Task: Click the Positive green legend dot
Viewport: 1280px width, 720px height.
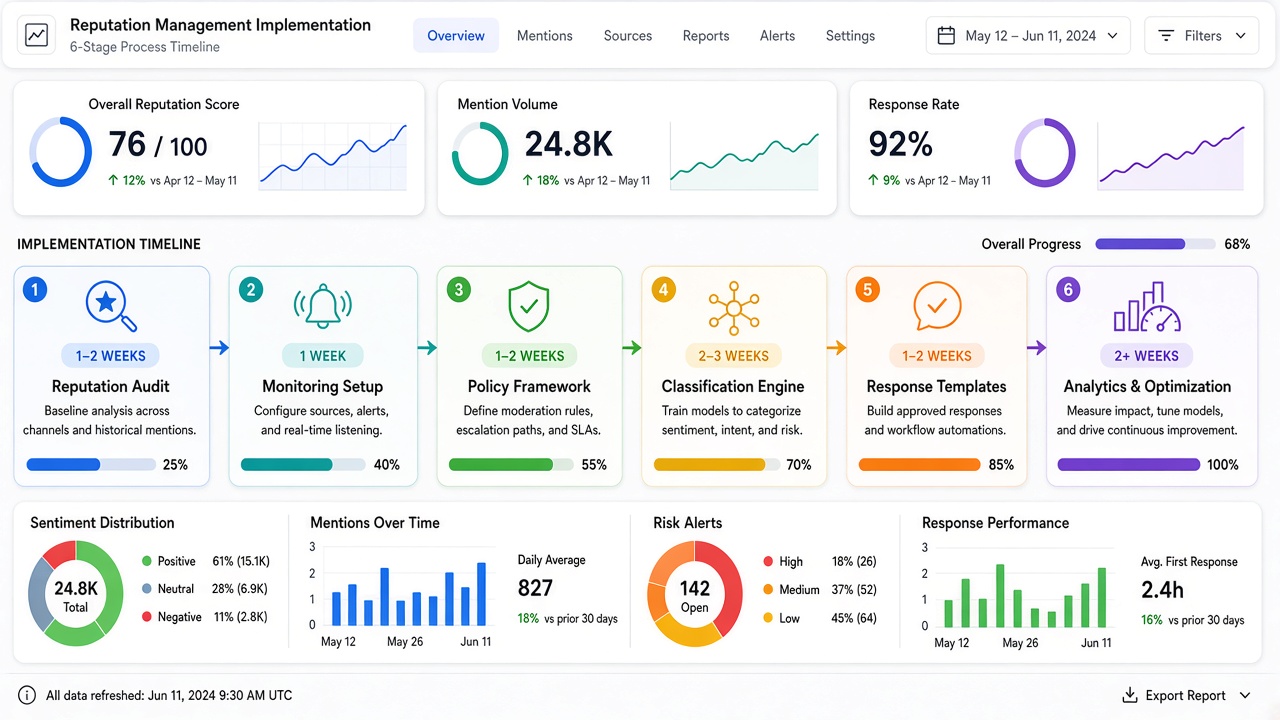Action: point(147,561)
